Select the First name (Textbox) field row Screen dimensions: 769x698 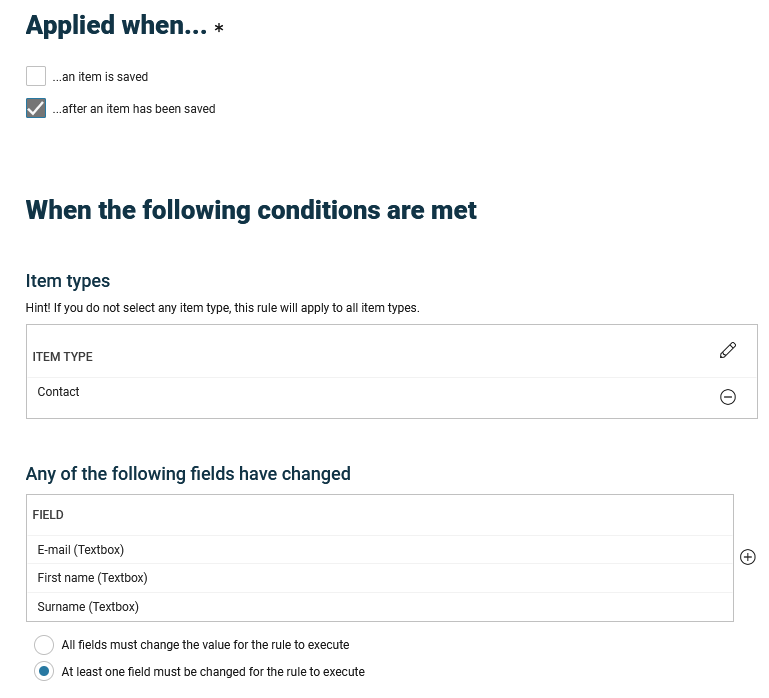pyautogui.click(x=93, y=578)
